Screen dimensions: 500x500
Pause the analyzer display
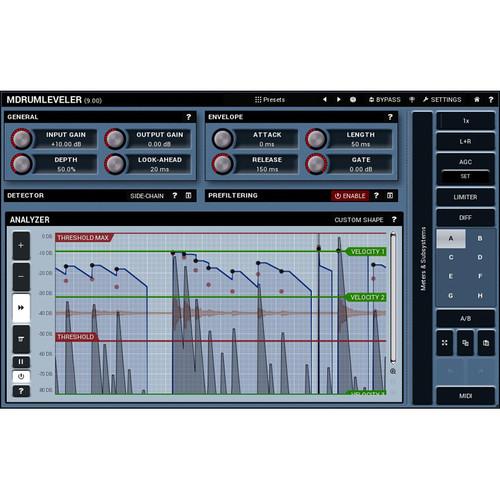coord(21,362)
